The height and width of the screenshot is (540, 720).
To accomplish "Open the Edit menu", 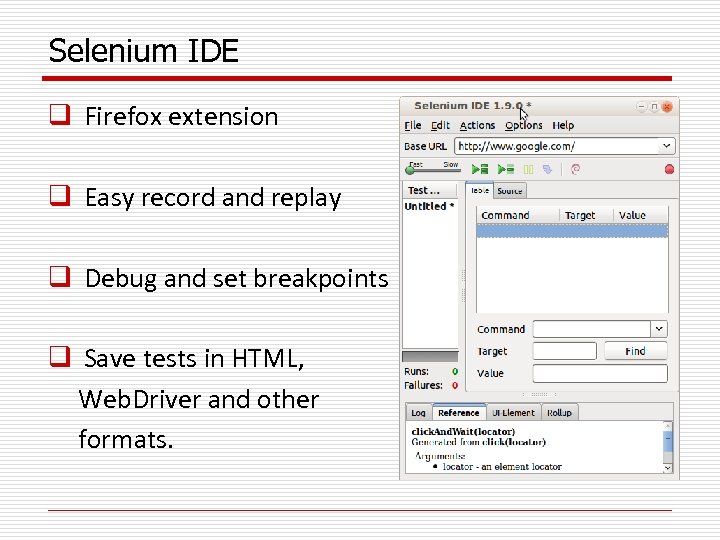I will [440, 125].
